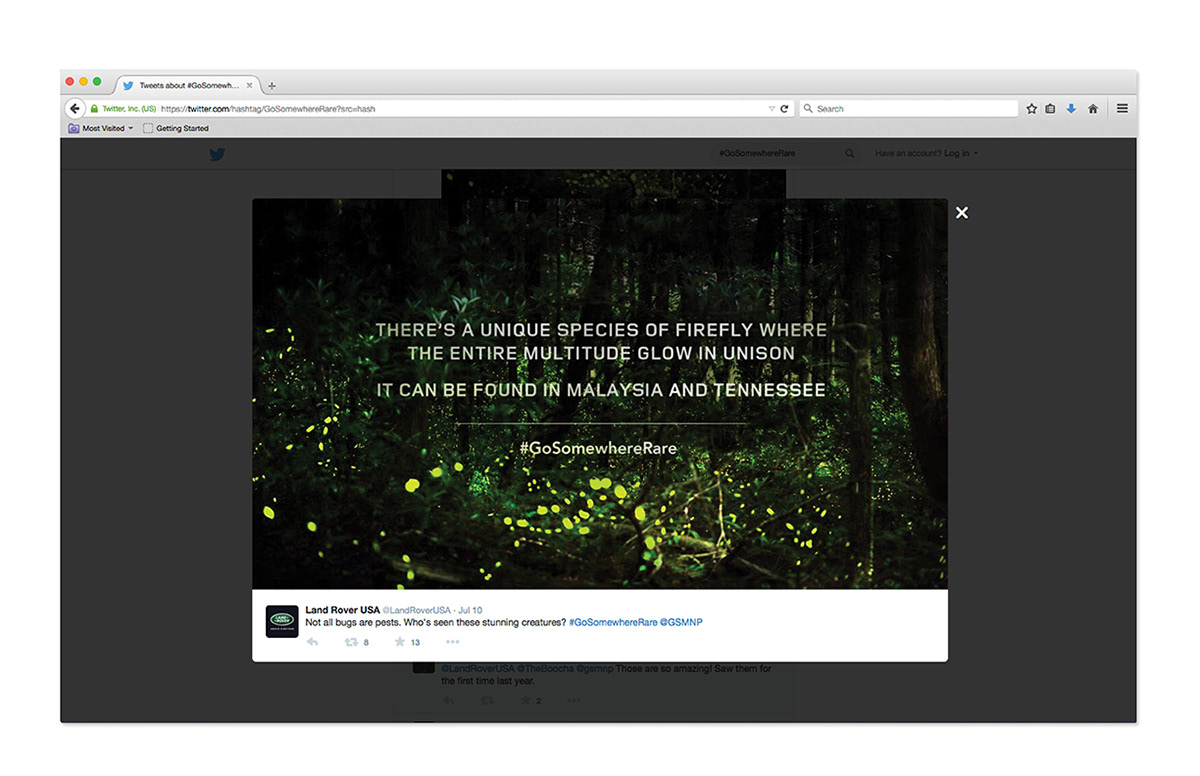Open the Getting Started bookmark
Image resolution: width=1200 pixels, height=776 pixels.
coord(176,128)
